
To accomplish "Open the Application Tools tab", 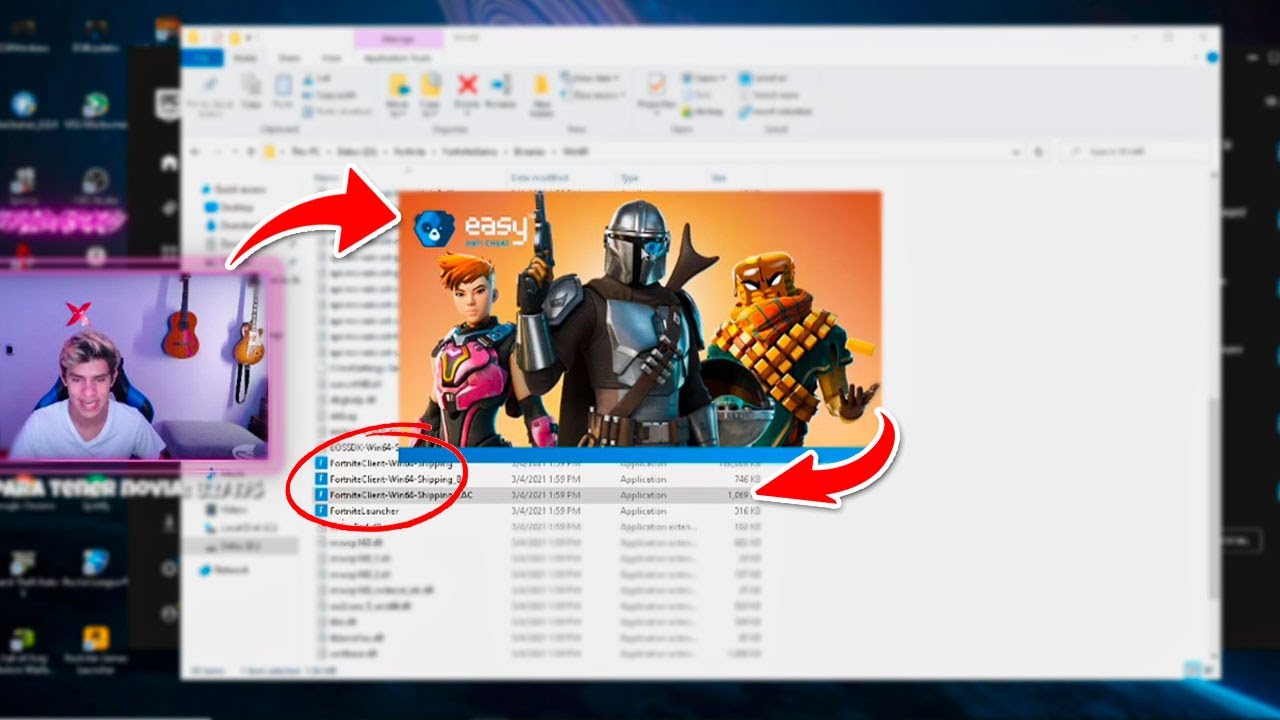I will [x=396, y=58].
